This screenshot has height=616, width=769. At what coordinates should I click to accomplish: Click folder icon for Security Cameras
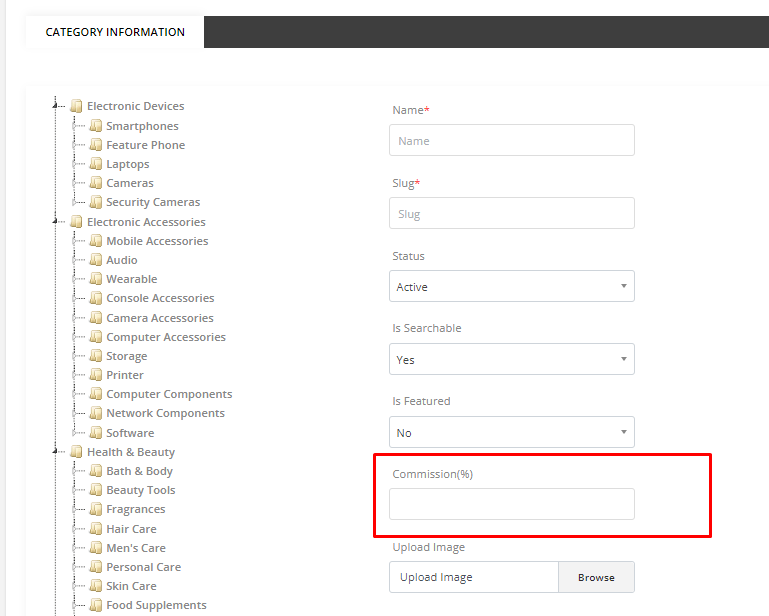click(96, 202)
